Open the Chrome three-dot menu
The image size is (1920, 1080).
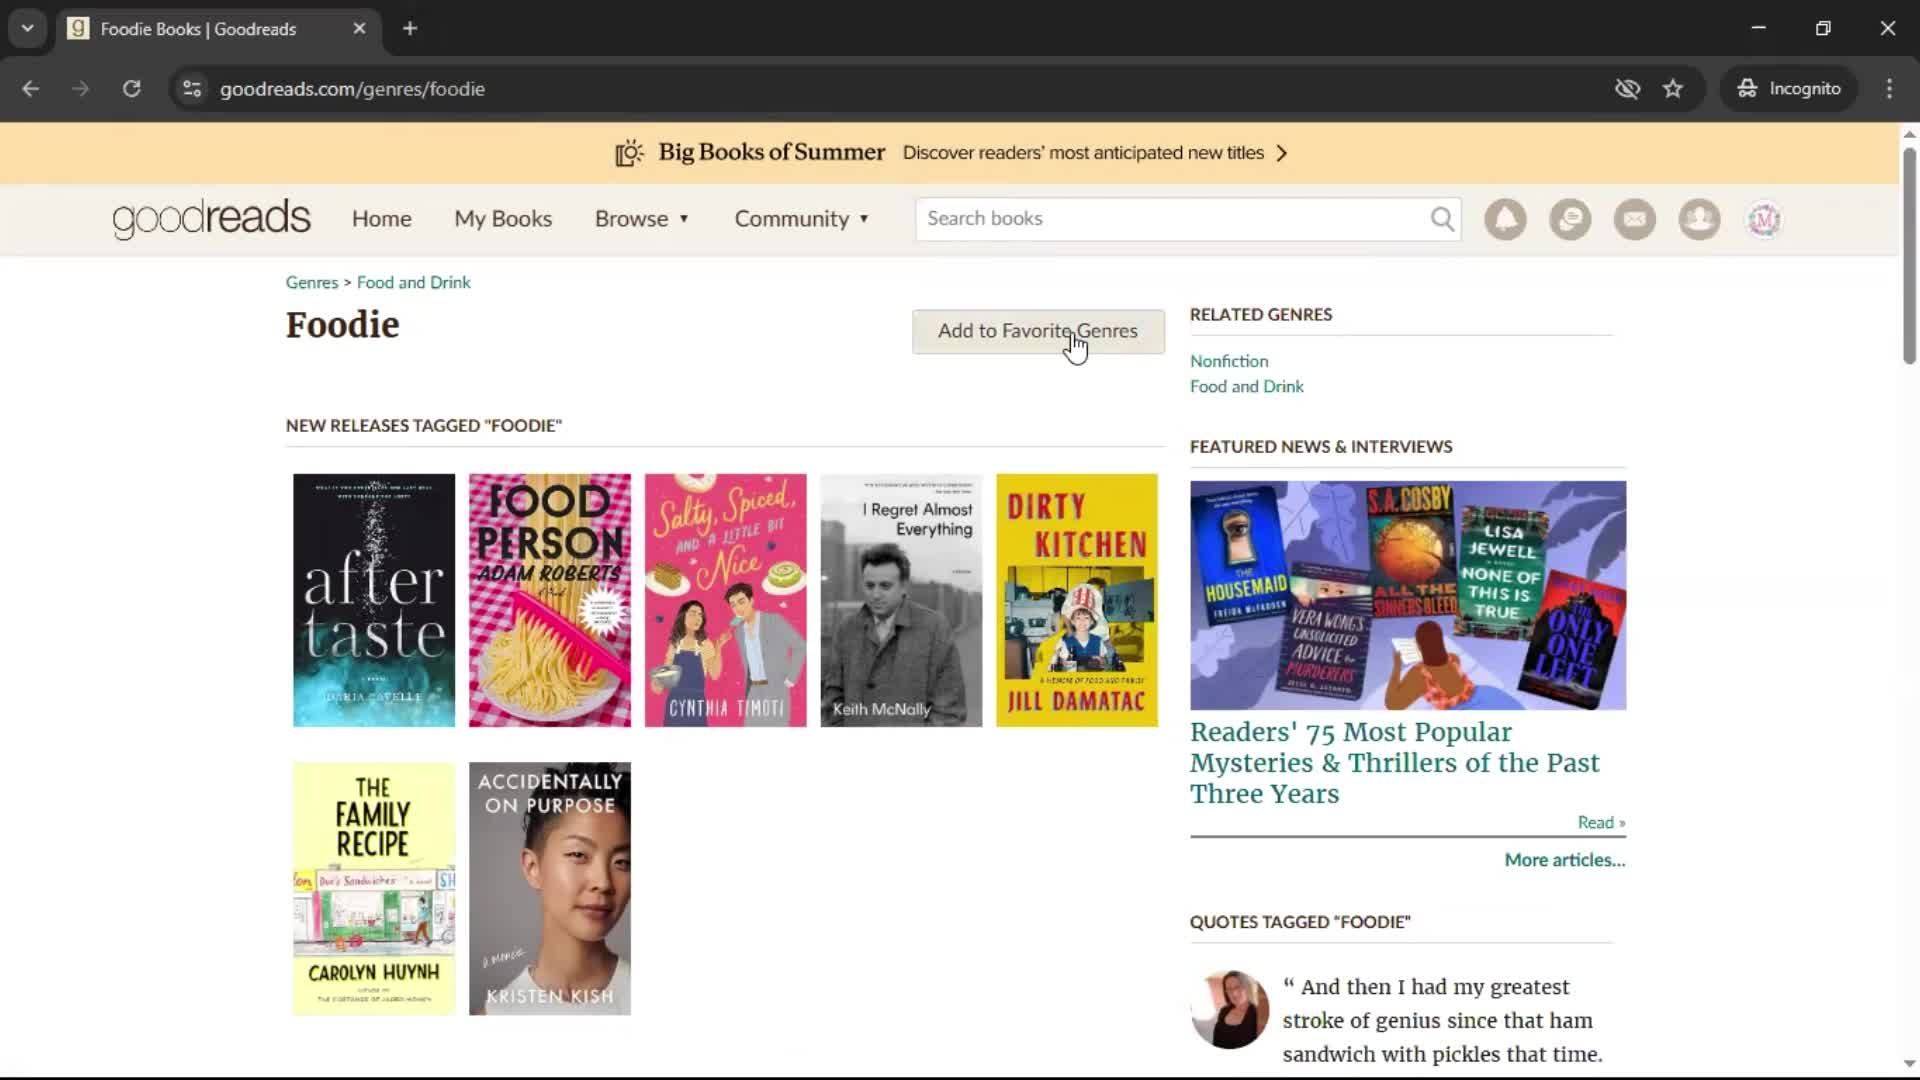point(1889,89)
